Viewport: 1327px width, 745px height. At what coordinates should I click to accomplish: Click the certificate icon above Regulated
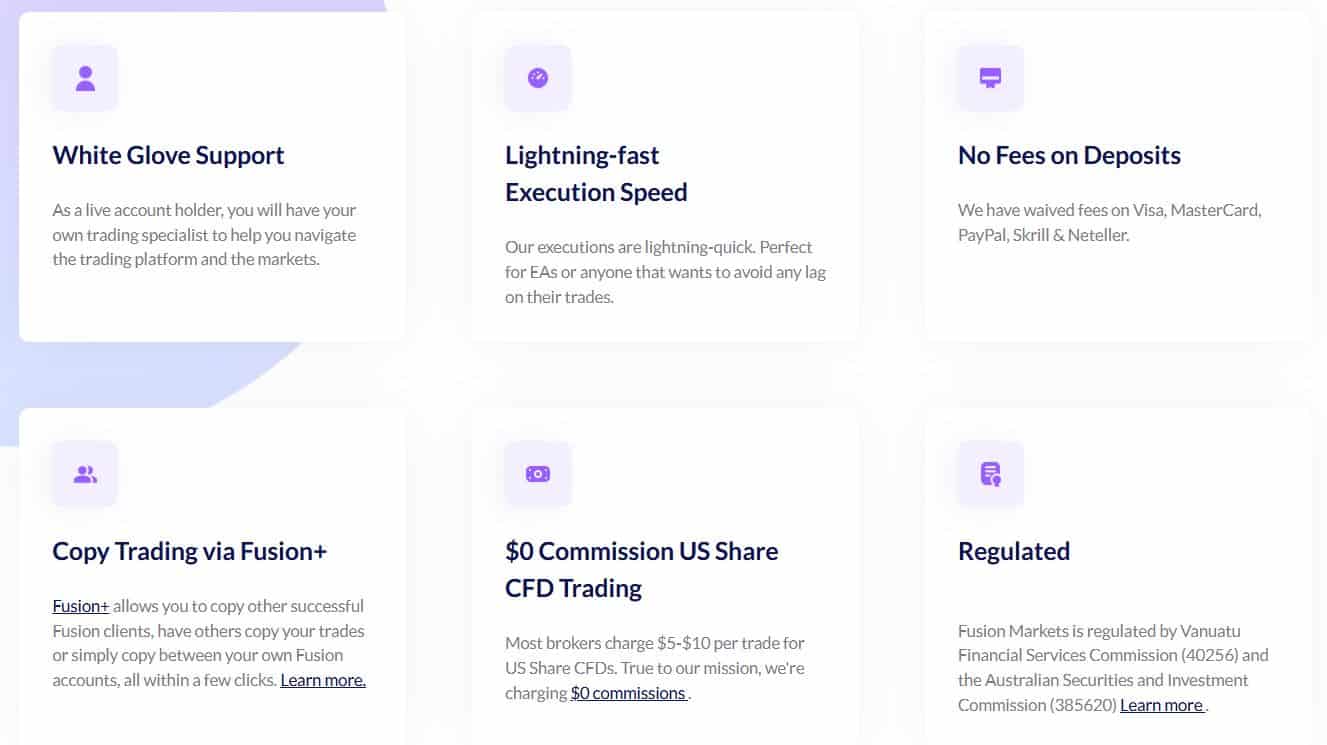tap(991, 474)
